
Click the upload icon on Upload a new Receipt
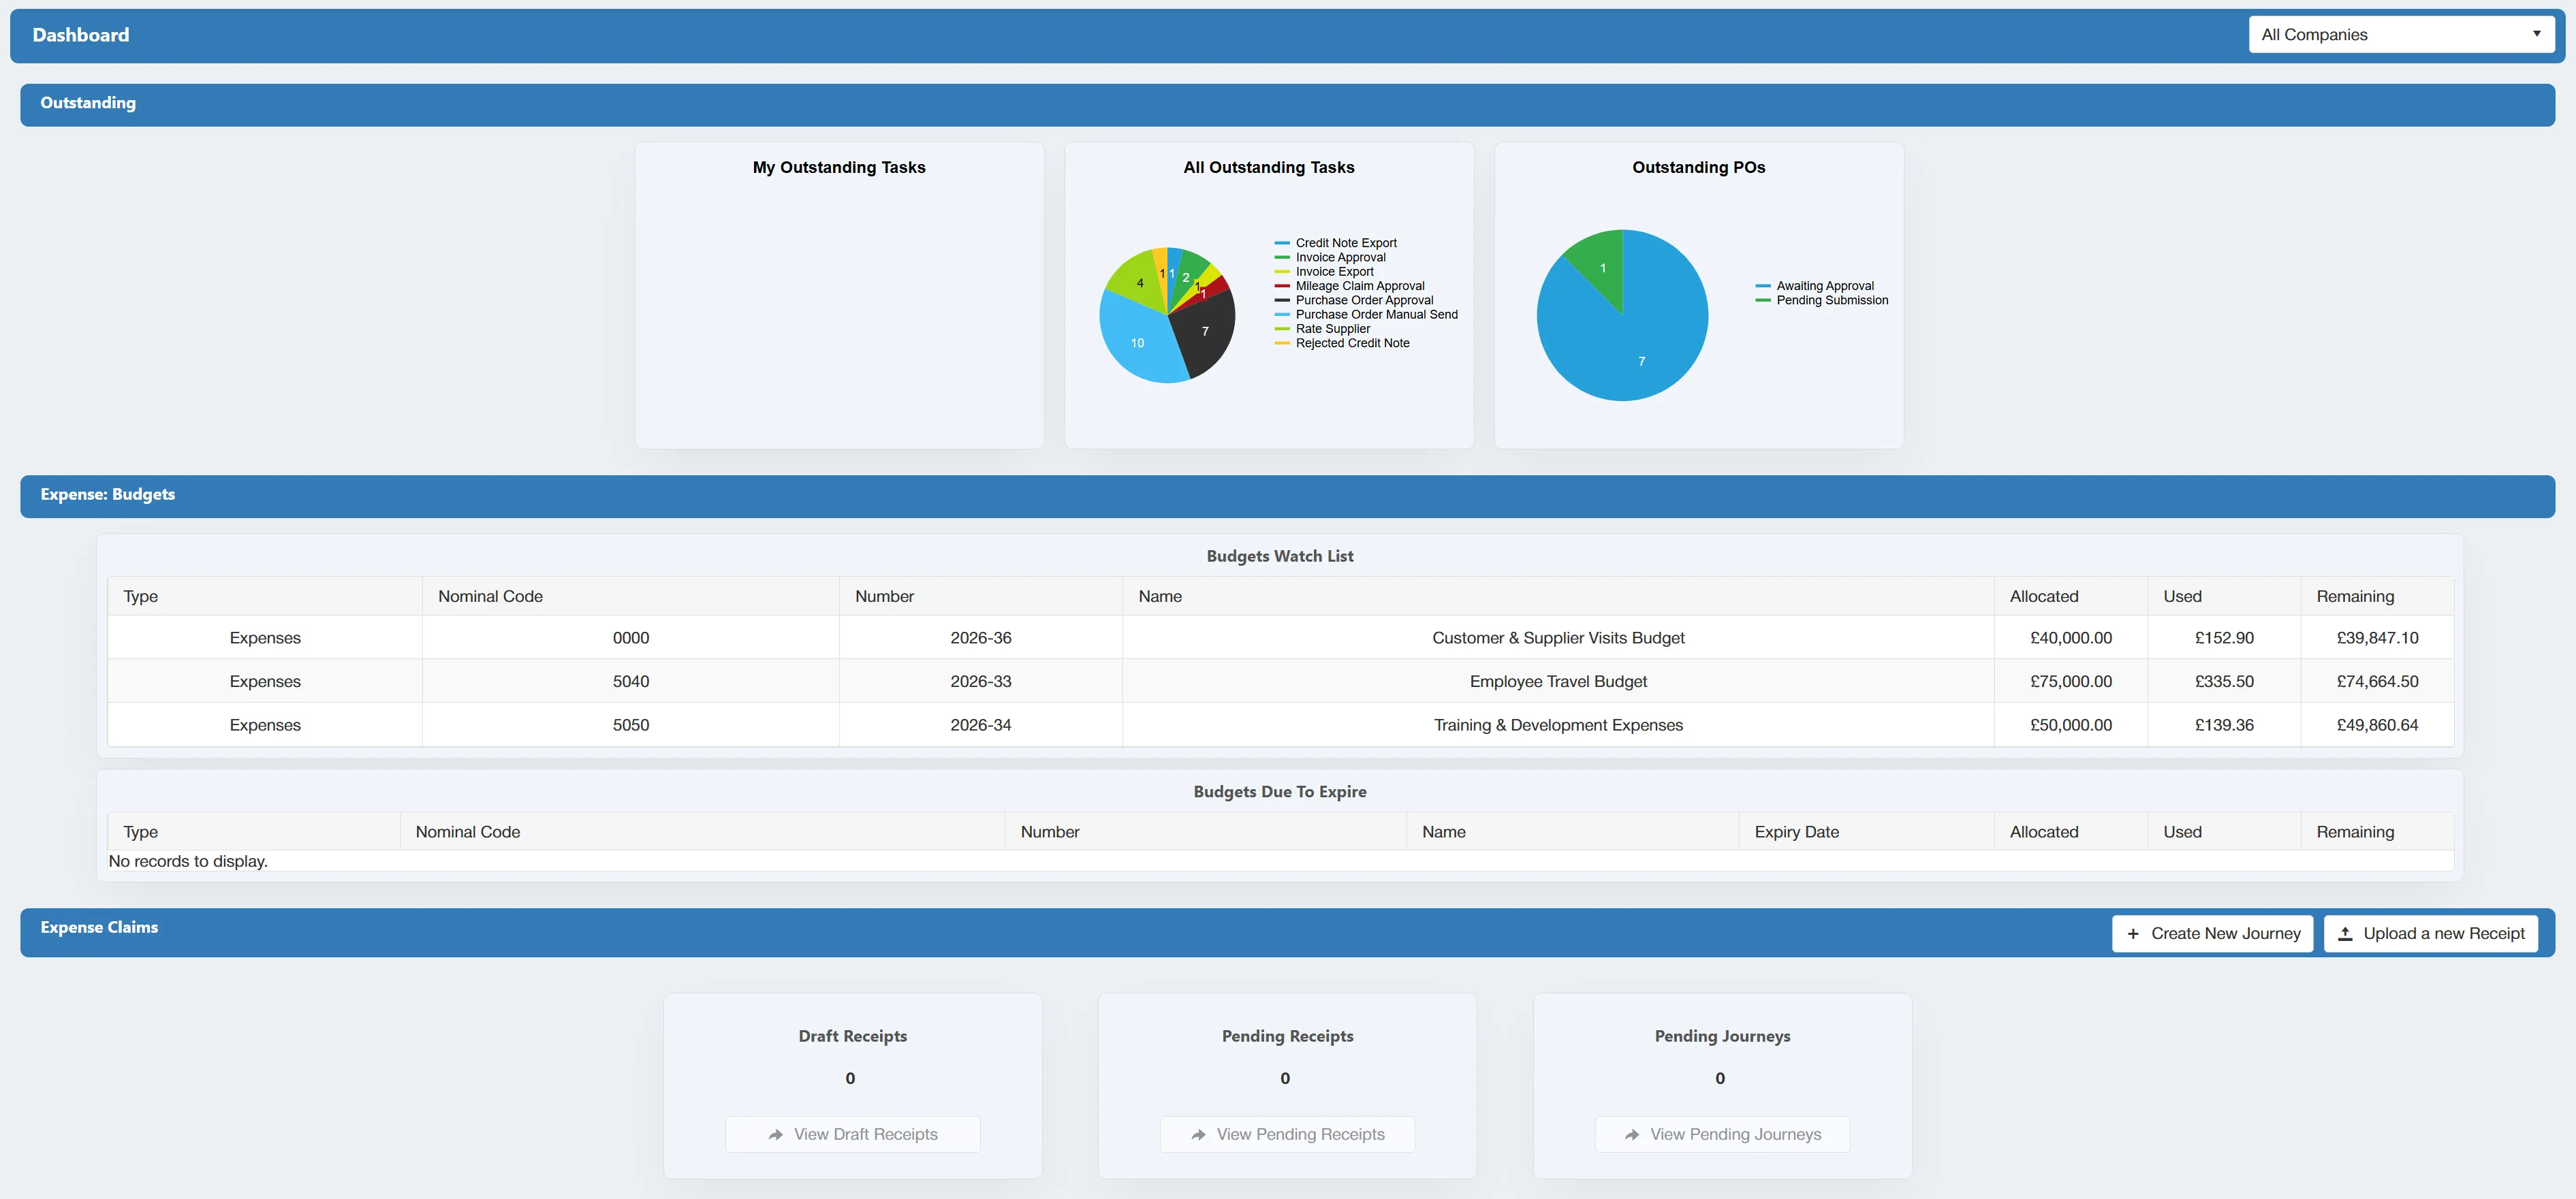(2345, 933)
